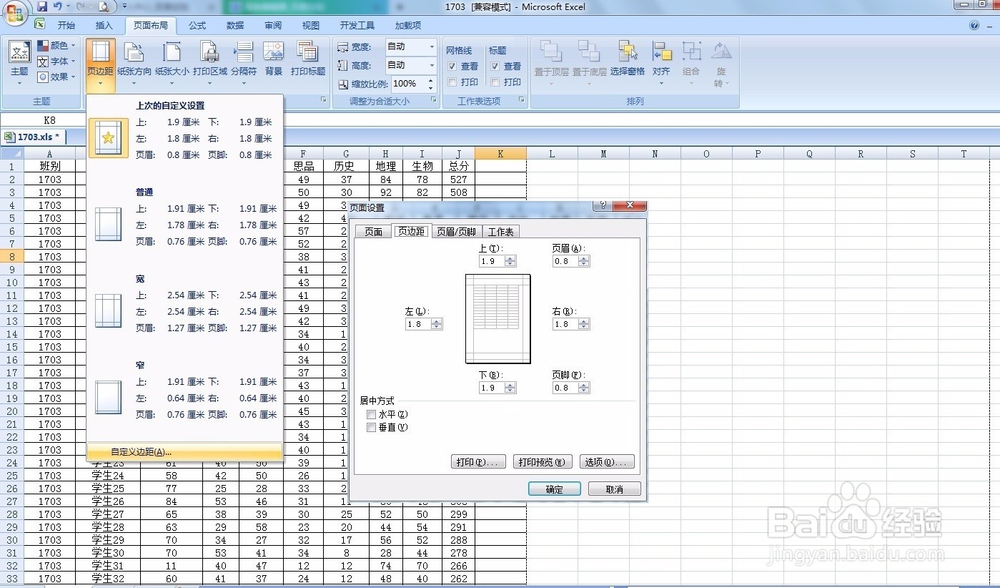Click the Bottom (下) margin field
Viewport: 1000px width, 588px height.
tap(492, 388)
